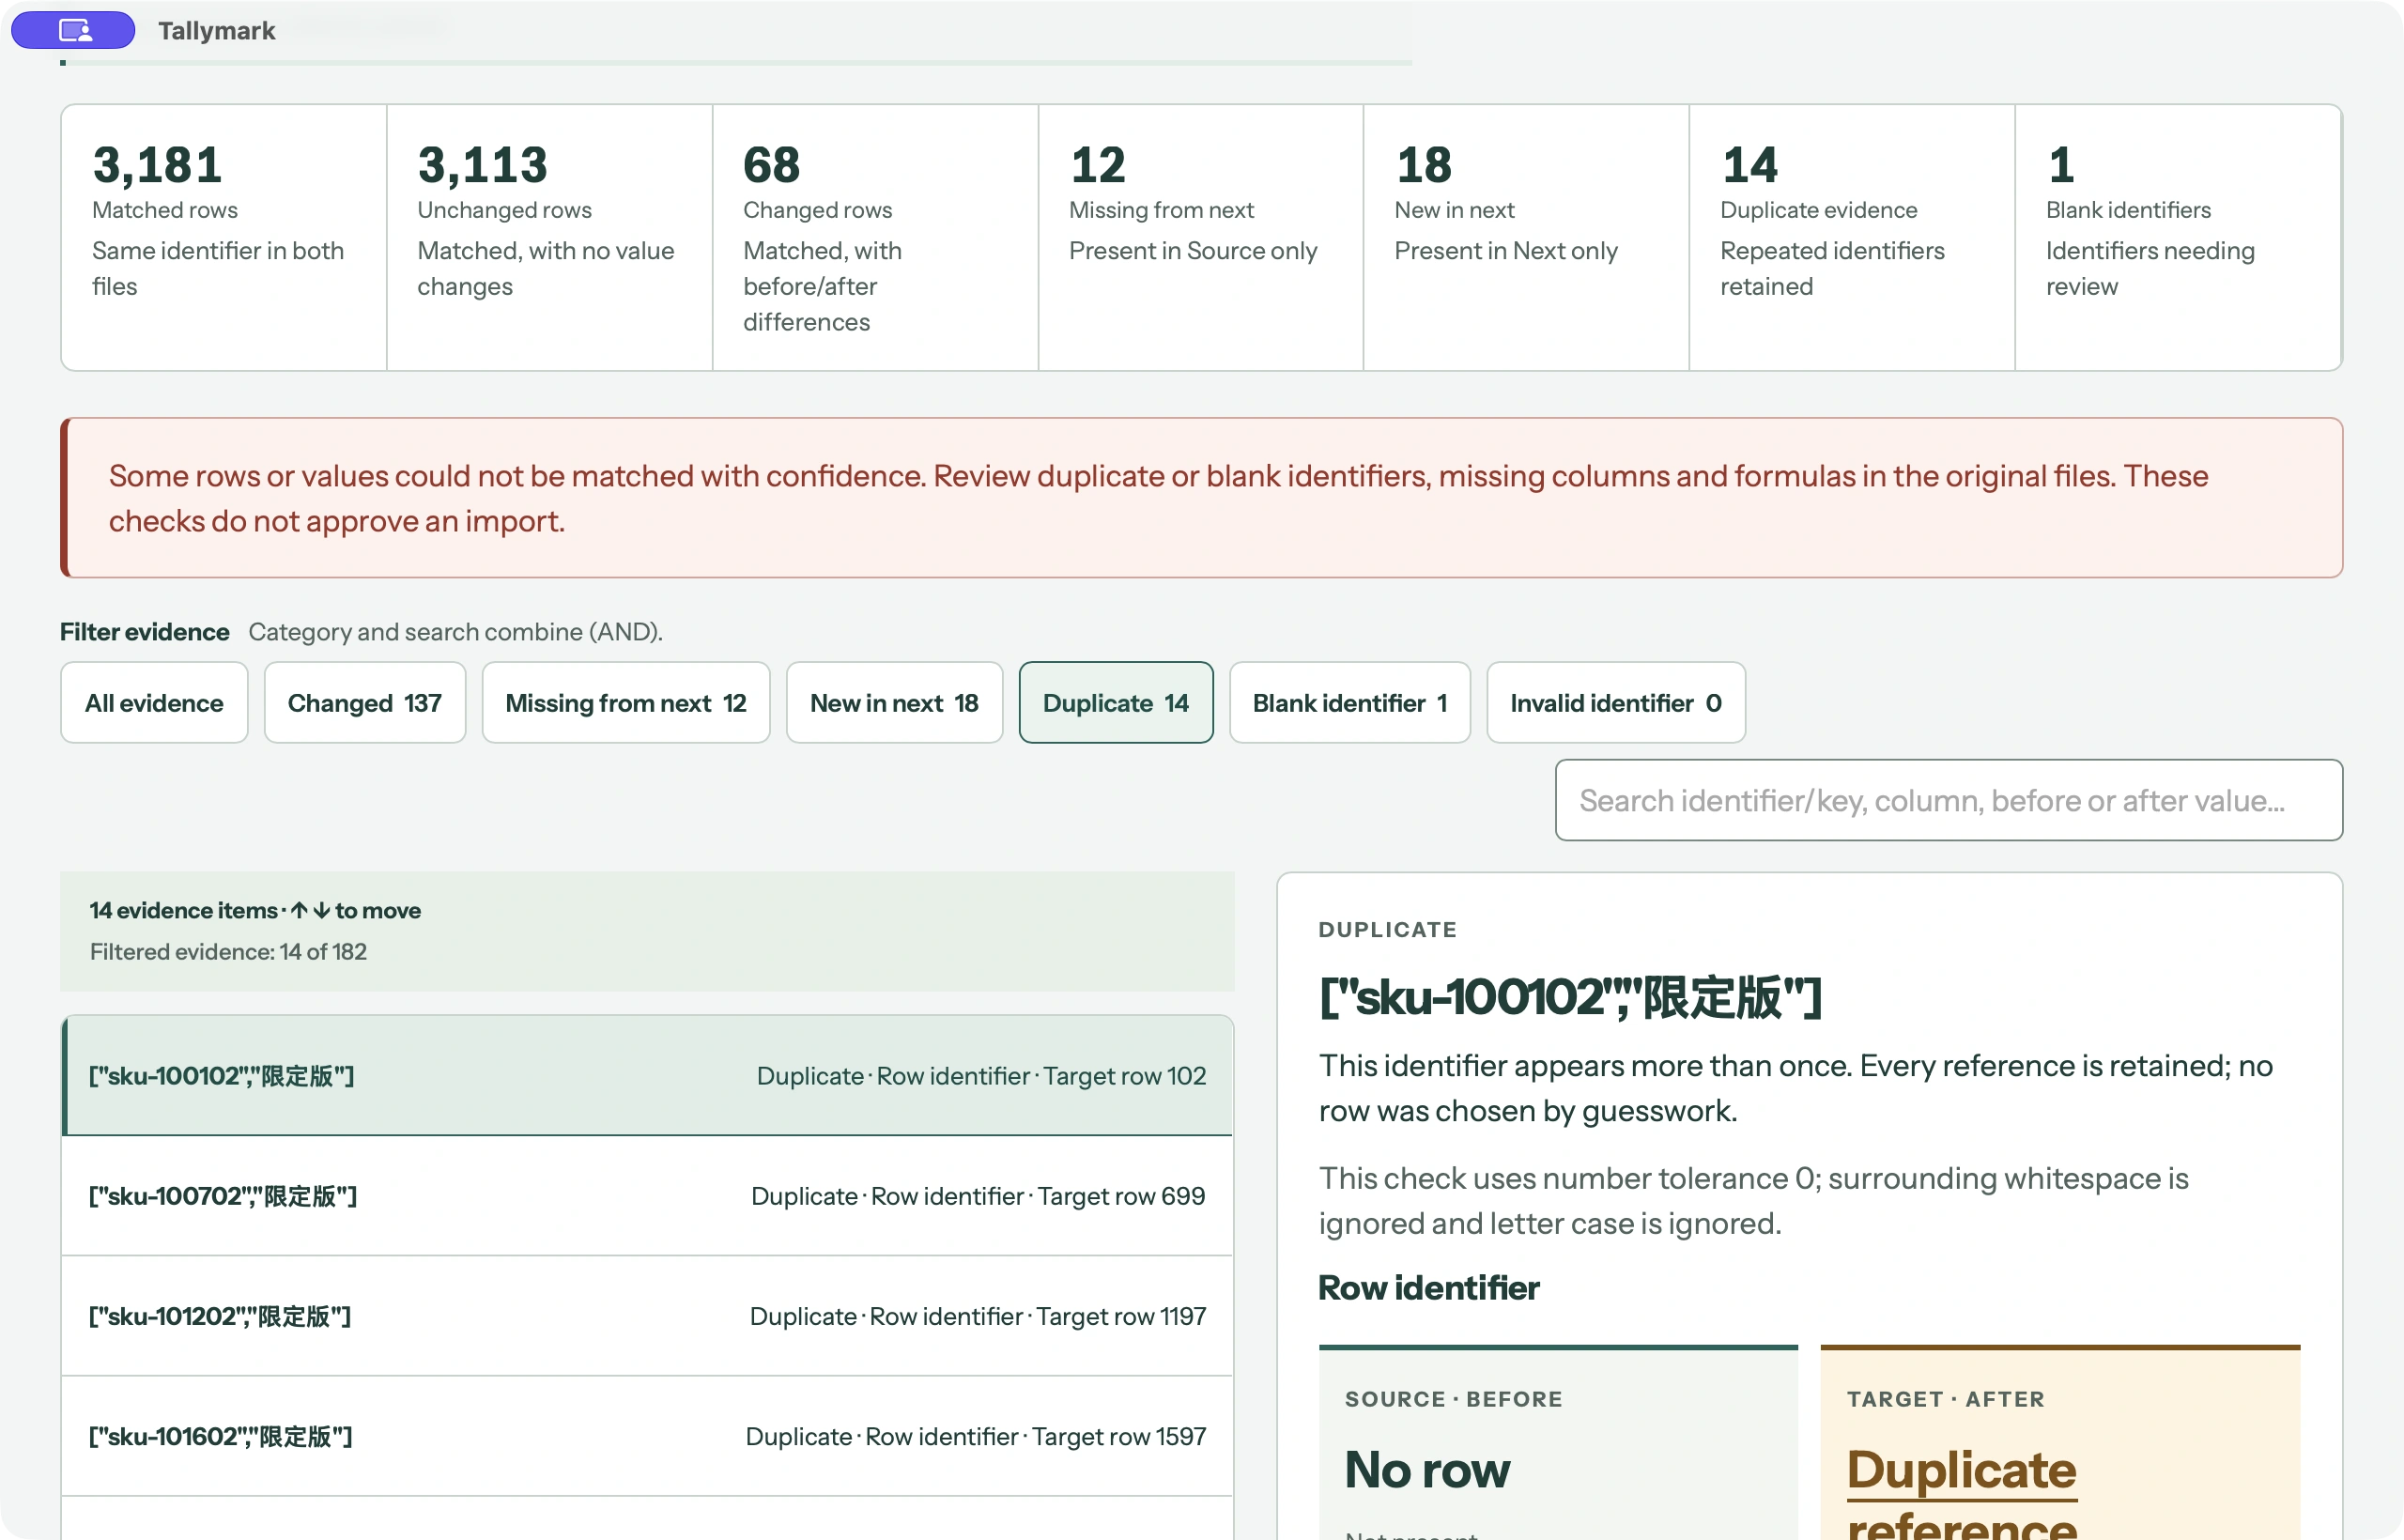2404x1540 pixels.
Task: Open evidence row sku-100702 target row 699
Action: coord(647,1196)
